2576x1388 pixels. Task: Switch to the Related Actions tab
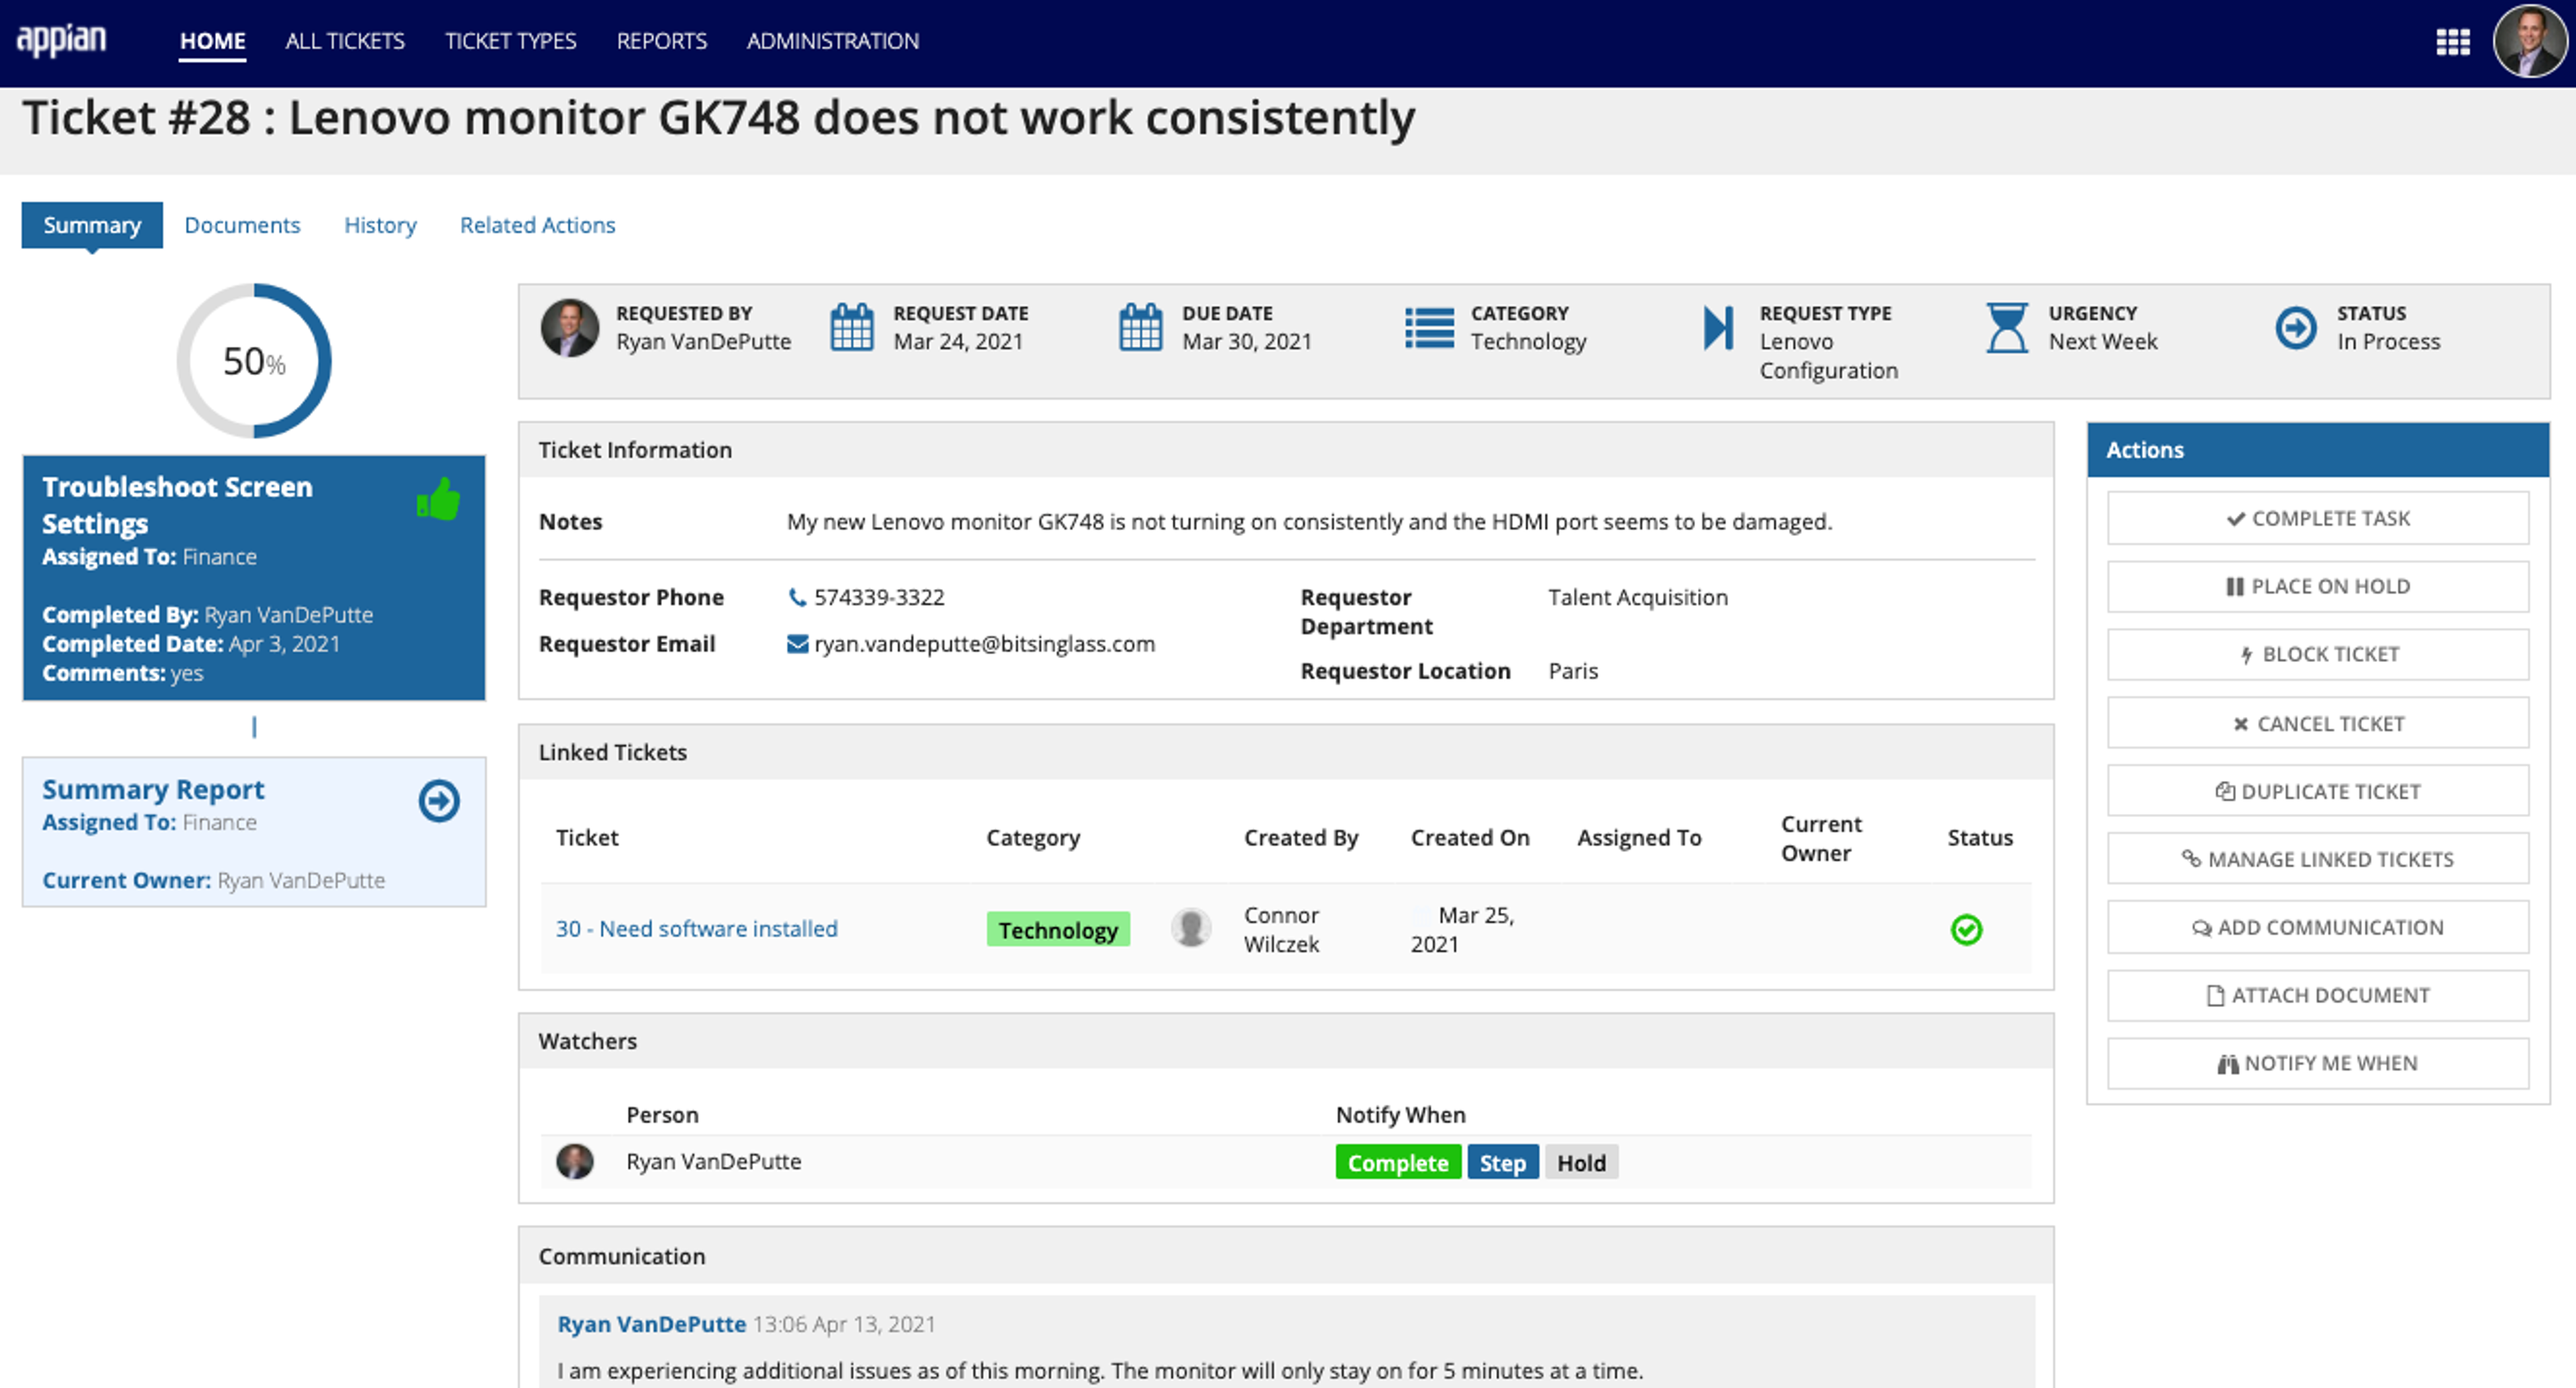pyautogui.click(x=537, y=225)
